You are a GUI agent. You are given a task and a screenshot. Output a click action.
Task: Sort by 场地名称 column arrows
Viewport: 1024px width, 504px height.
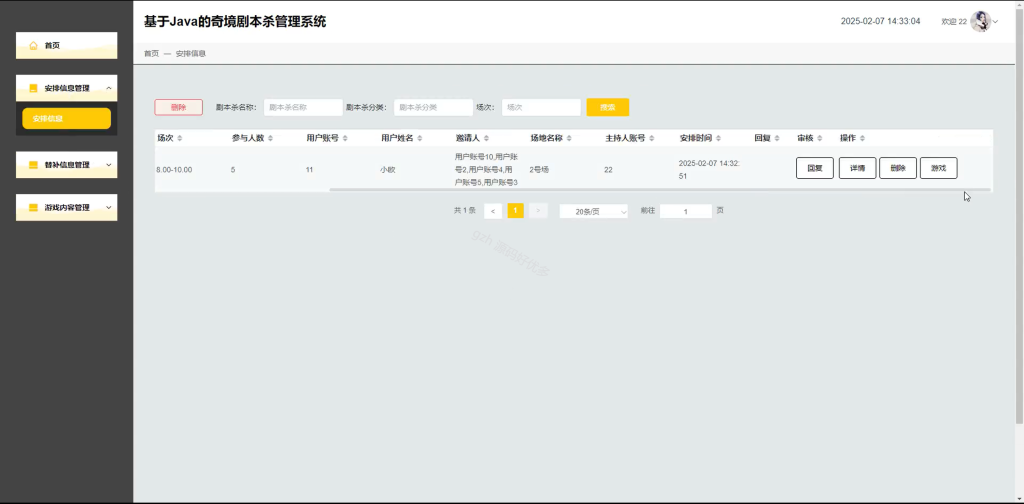pos(569,138)
